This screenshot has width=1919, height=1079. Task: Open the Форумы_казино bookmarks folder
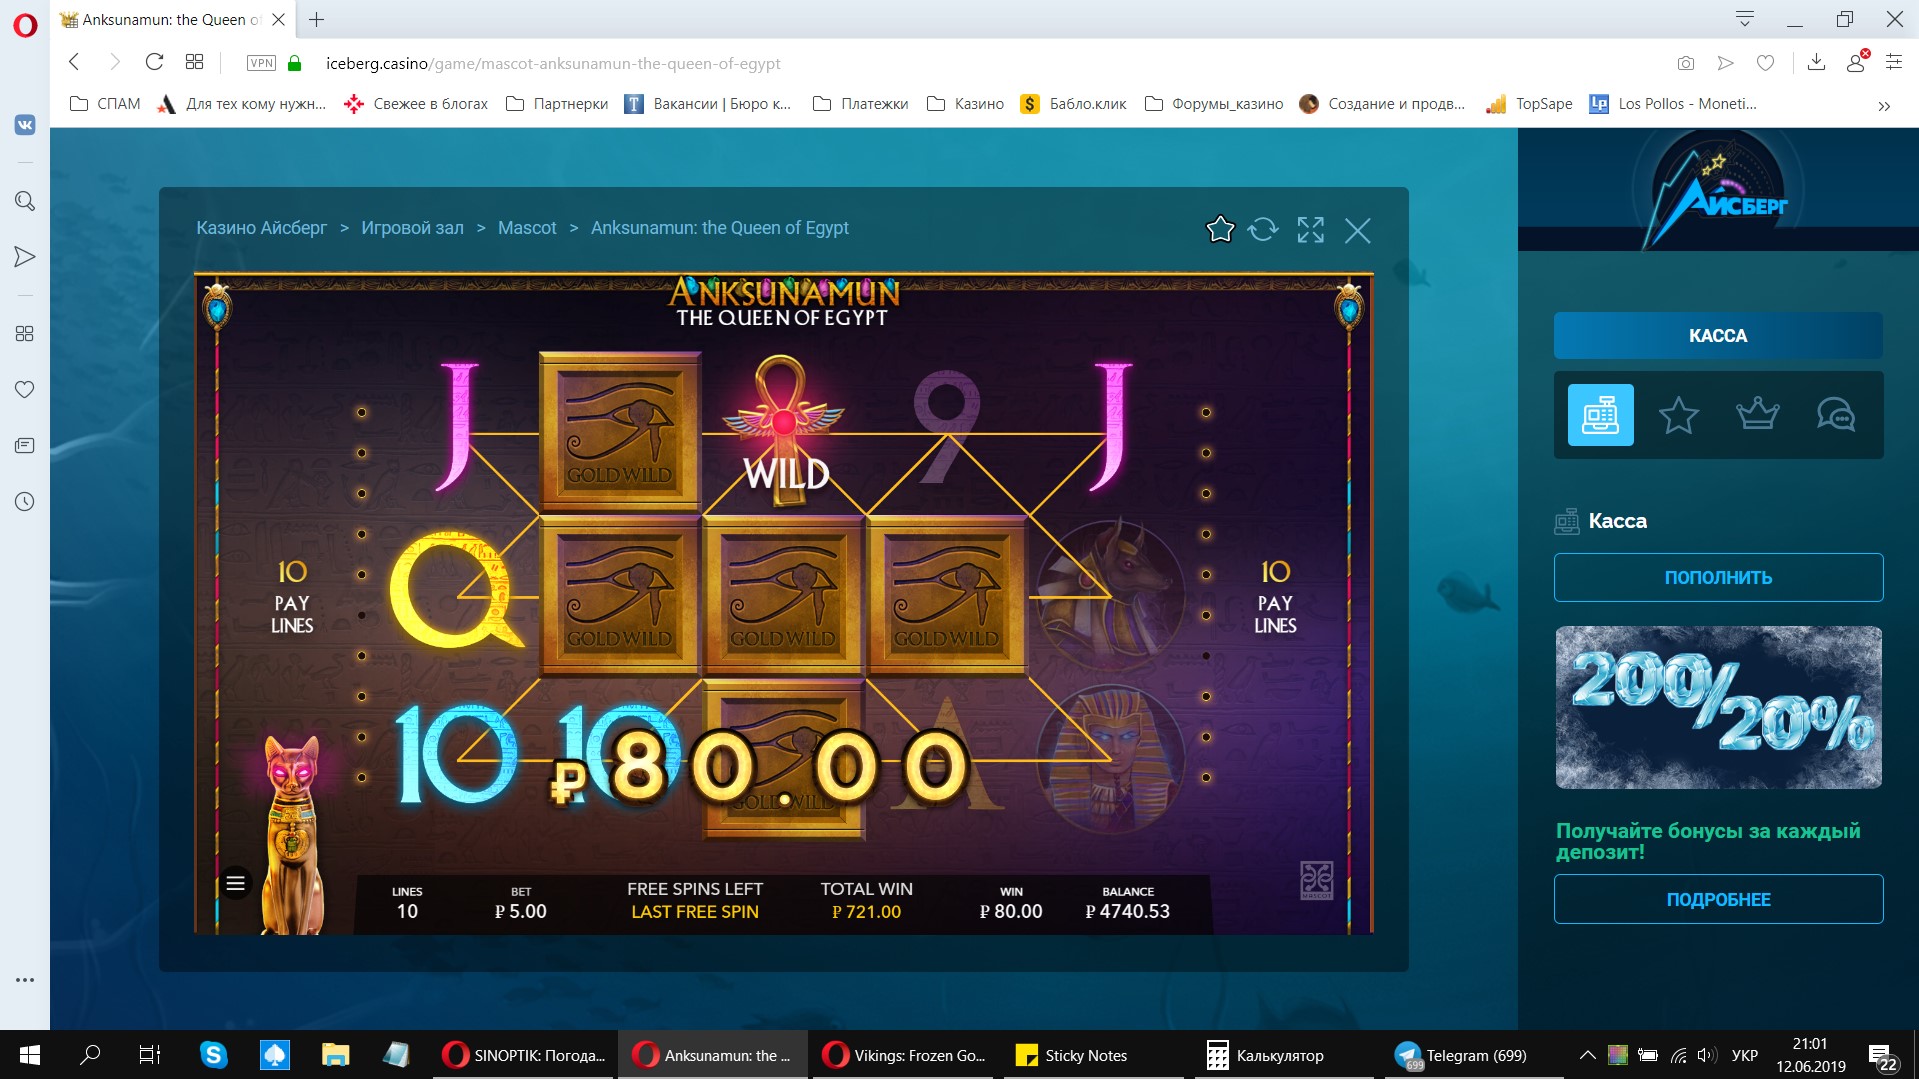pyautogui.click(x=1214, y=104)
